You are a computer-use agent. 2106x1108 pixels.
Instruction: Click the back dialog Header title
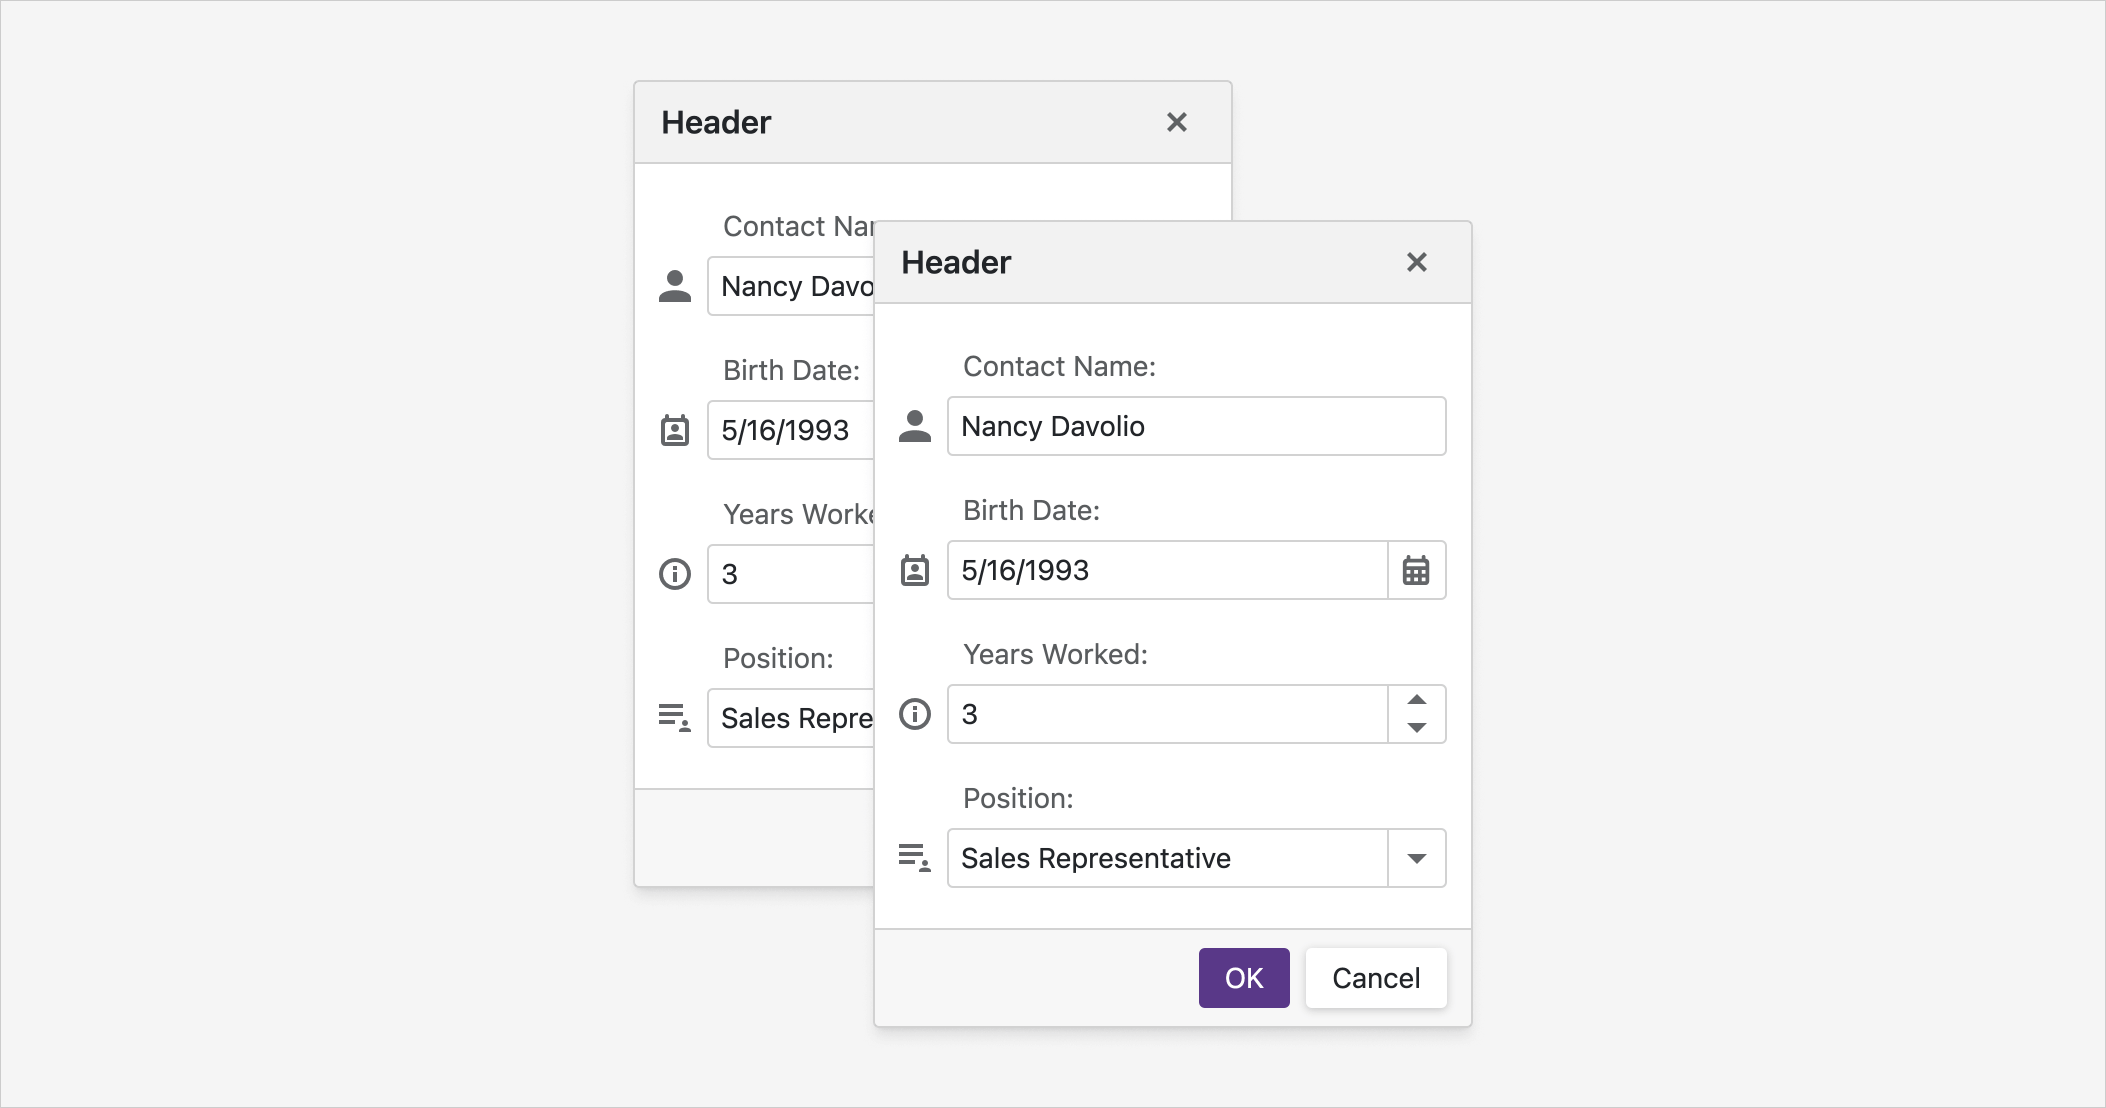[714, 121]
